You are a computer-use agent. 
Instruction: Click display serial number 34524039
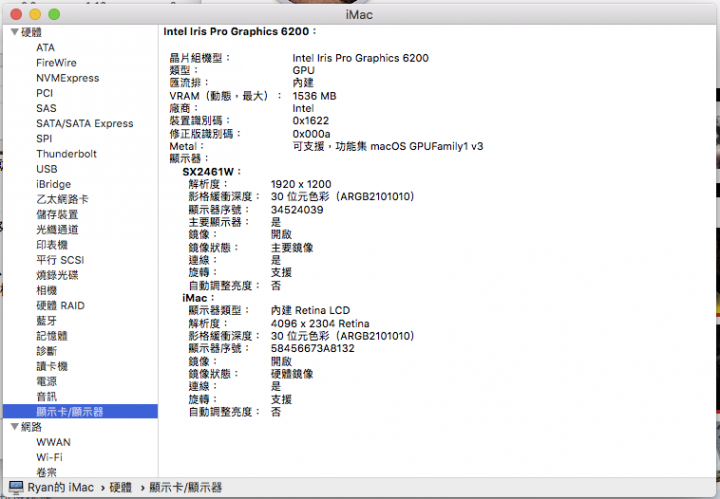pos(297,210)
